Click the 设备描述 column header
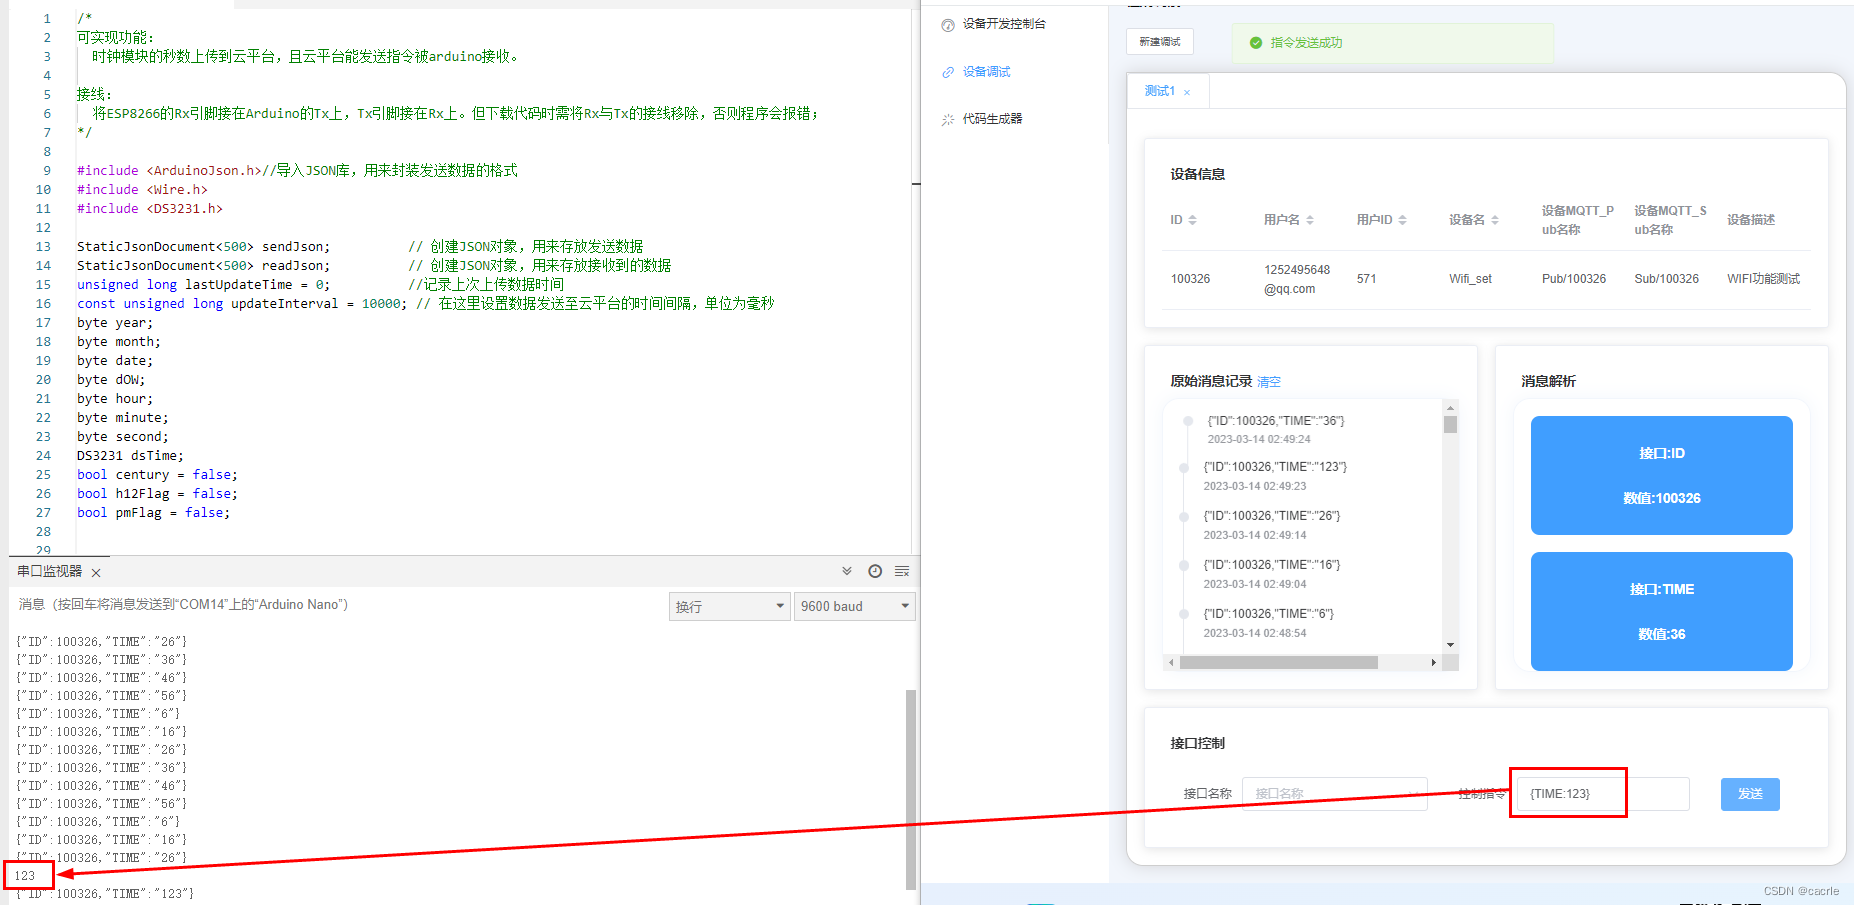Viewport: 1854px width, 905px height. [1751, 220]
